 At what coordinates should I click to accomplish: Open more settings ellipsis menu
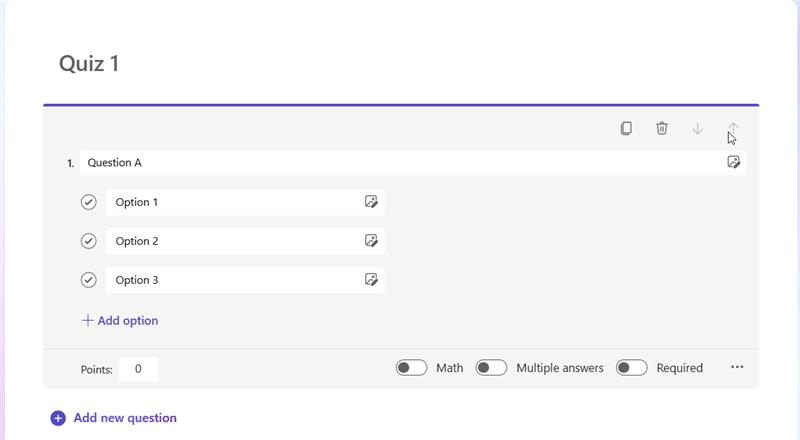(737, 367)
